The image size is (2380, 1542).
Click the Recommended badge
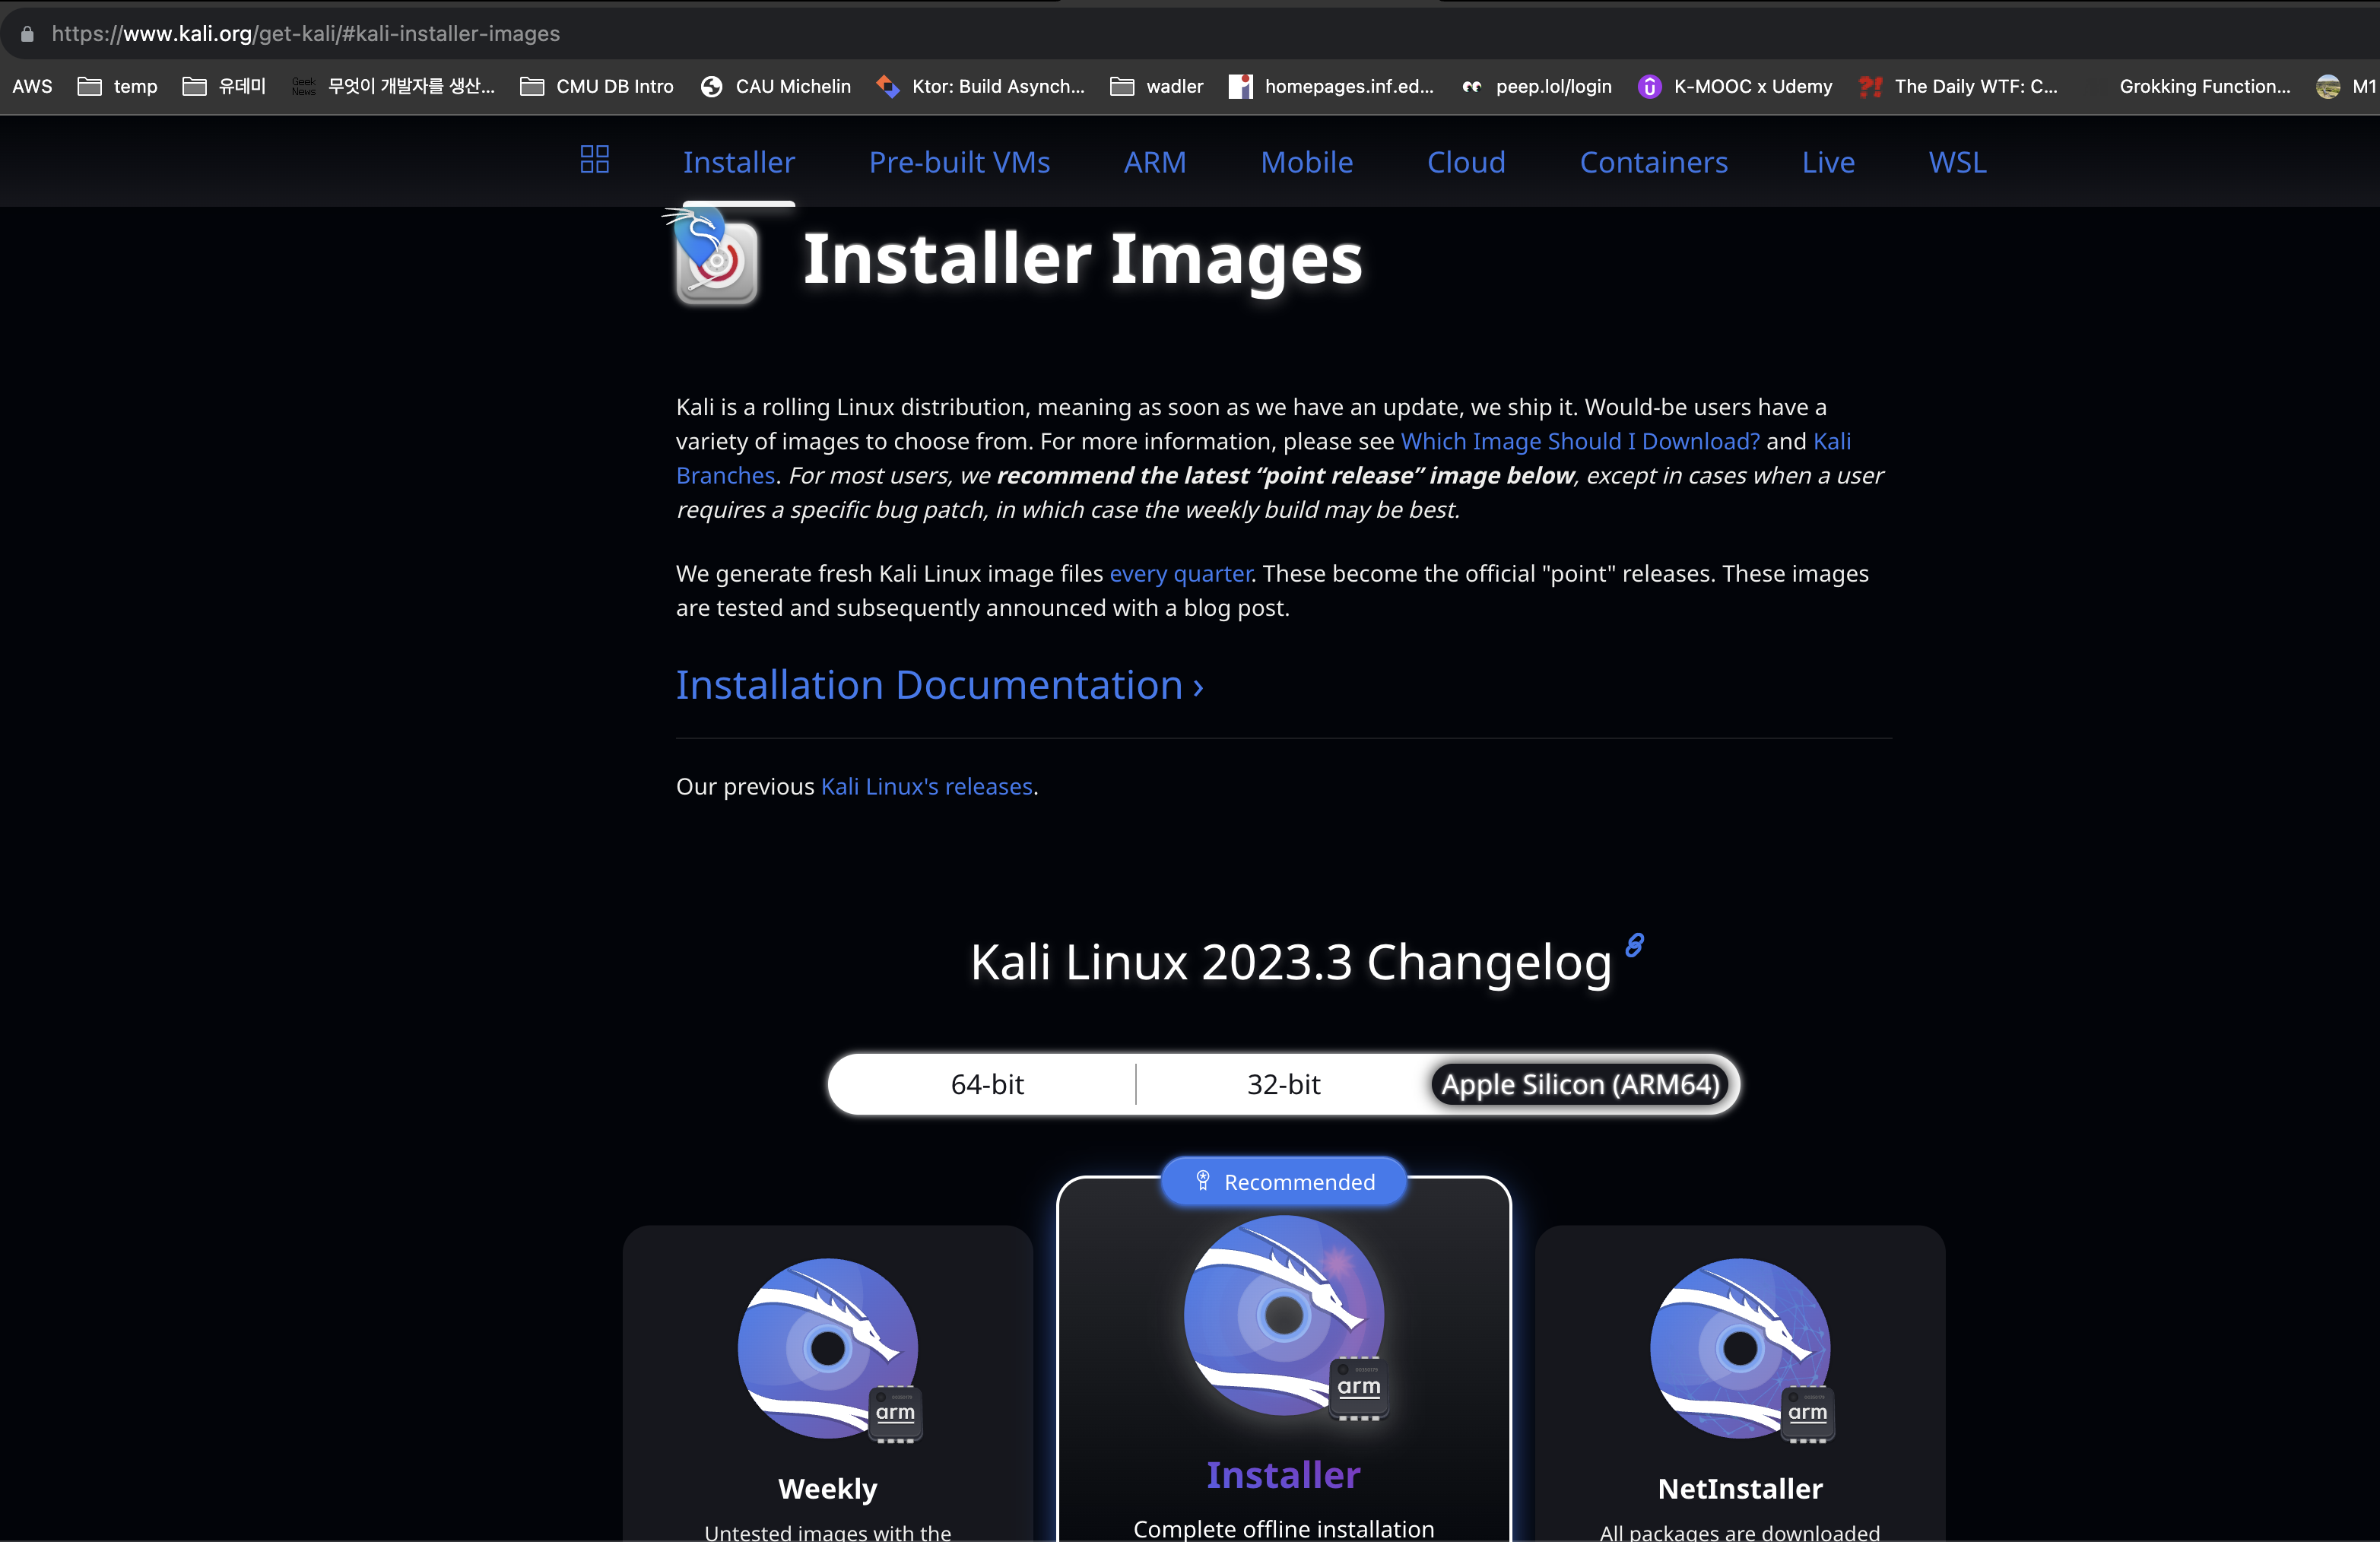pyautogui.click(x=1284, y=1182)
